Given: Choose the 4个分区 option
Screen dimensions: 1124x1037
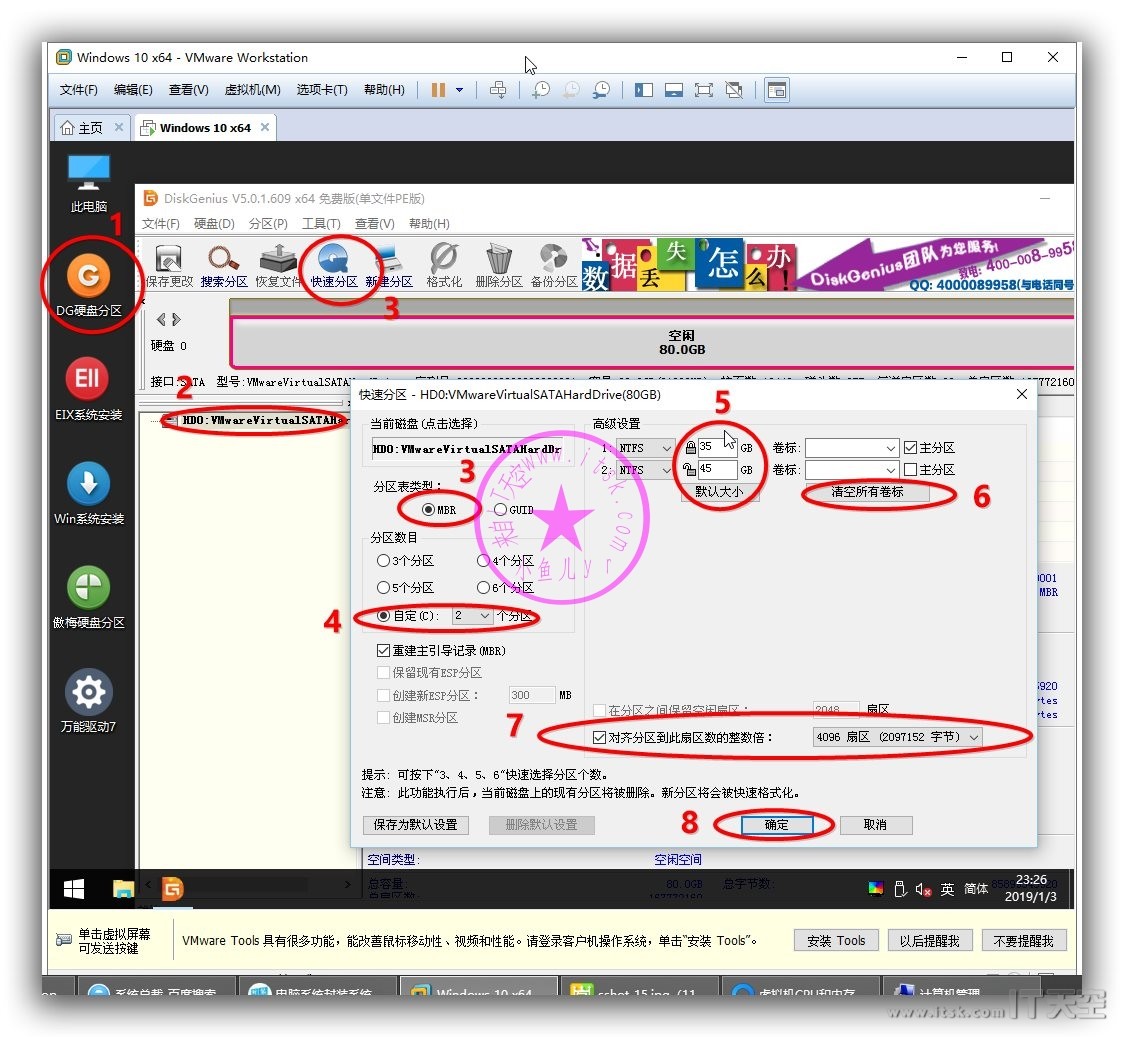Looking at the screenshot, I should (483, 560).
